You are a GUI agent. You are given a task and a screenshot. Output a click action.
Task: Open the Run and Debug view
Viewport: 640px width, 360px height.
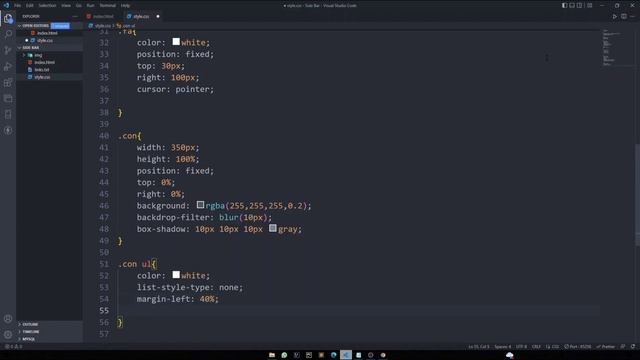pyautogui.click(x=8, y=66)
